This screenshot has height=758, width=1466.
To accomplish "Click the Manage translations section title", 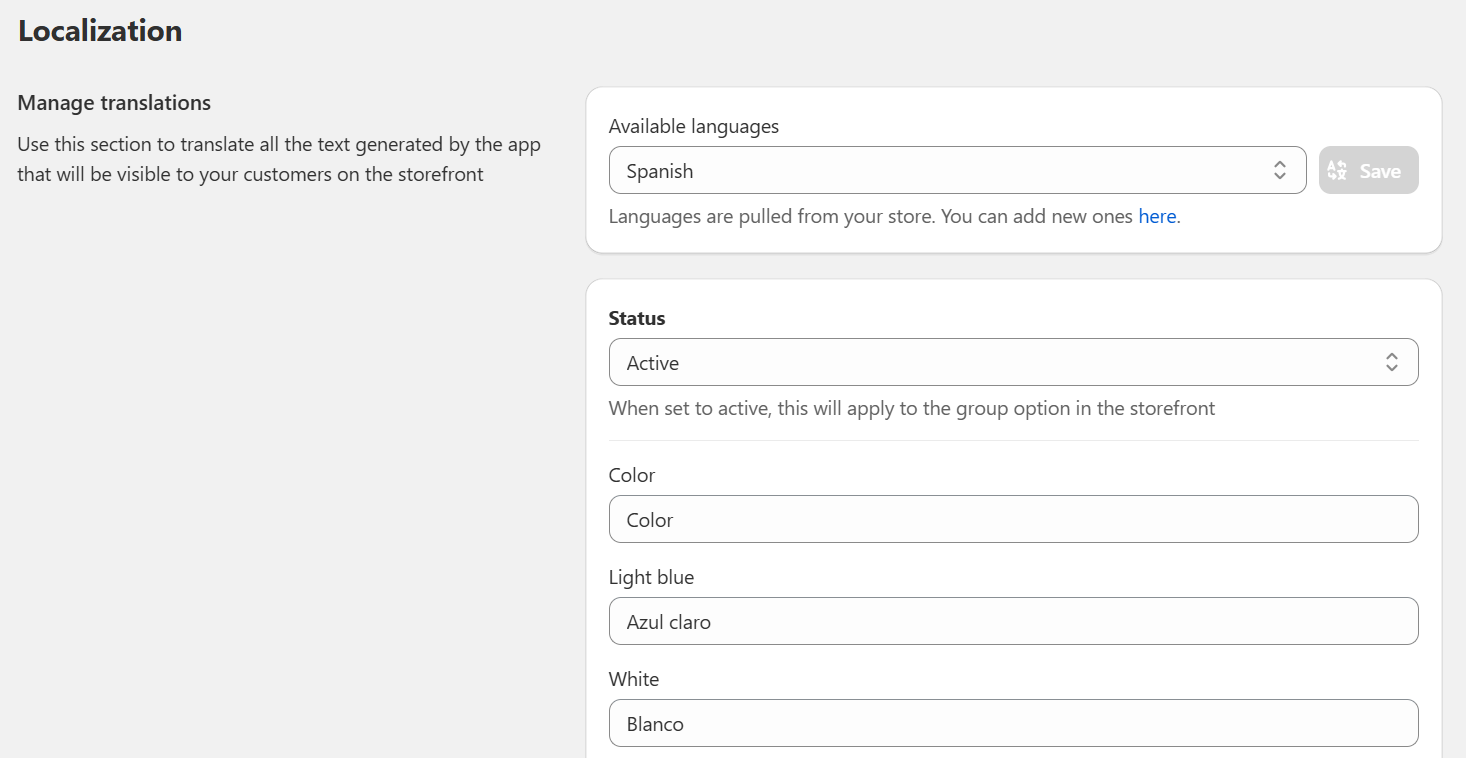I will tap(114, 103).
